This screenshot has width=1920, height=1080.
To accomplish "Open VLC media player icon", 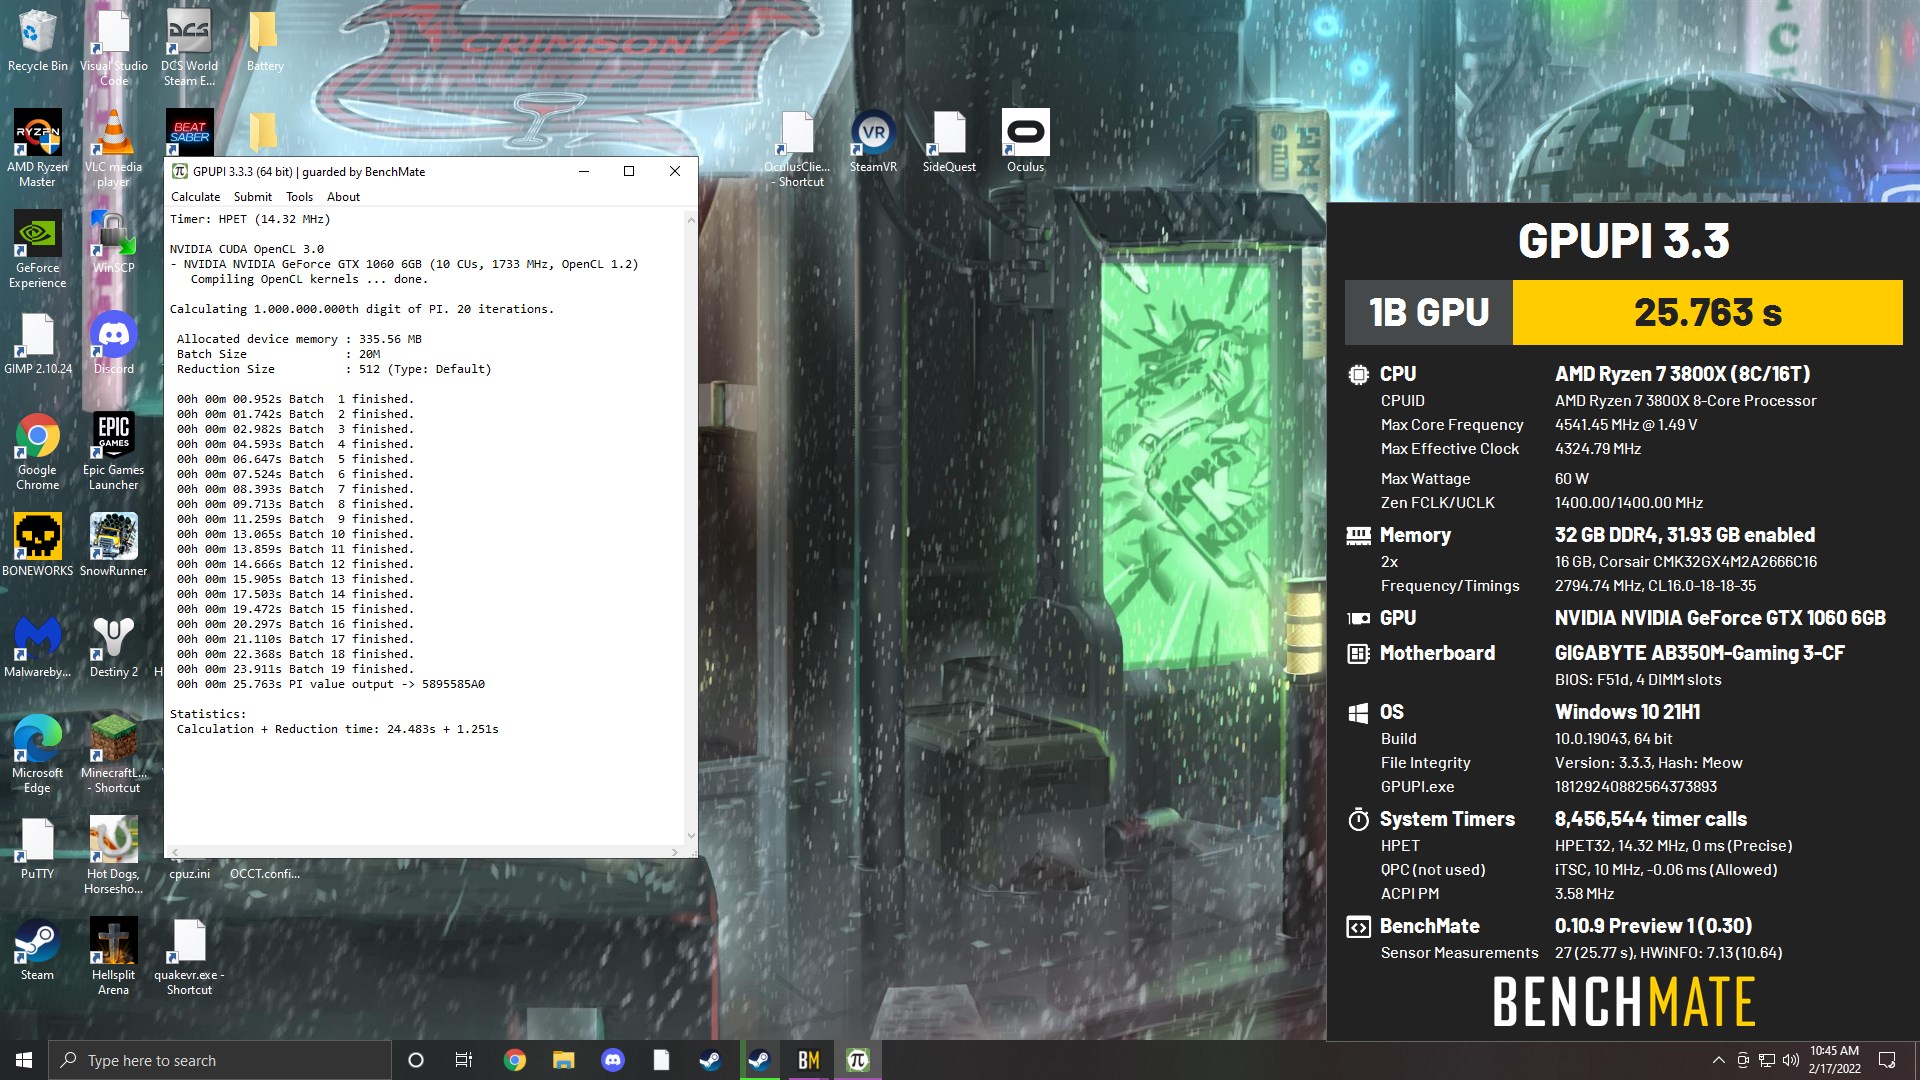I will click(x=113, y=147).
